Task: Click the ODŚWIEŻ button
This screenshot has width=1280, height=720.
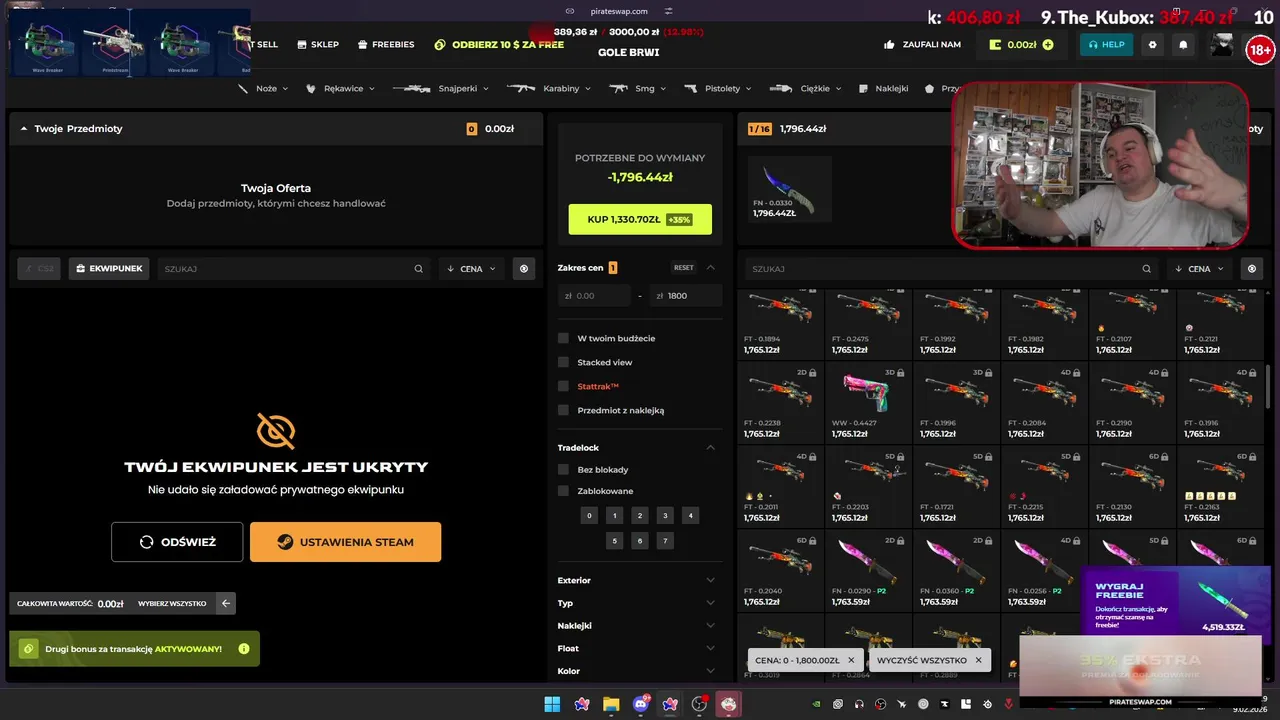Action: [177, 542]
